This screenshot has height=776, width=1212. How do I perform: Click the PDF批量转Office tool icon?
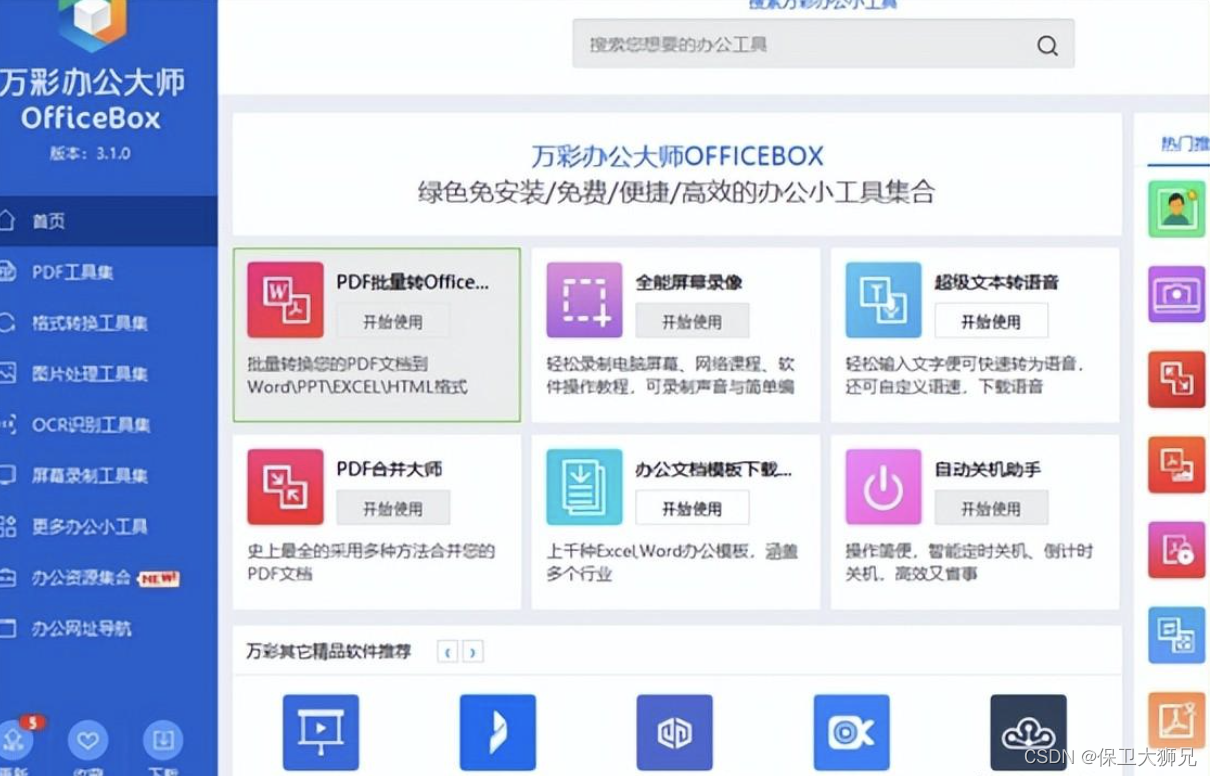click(285, 300)
